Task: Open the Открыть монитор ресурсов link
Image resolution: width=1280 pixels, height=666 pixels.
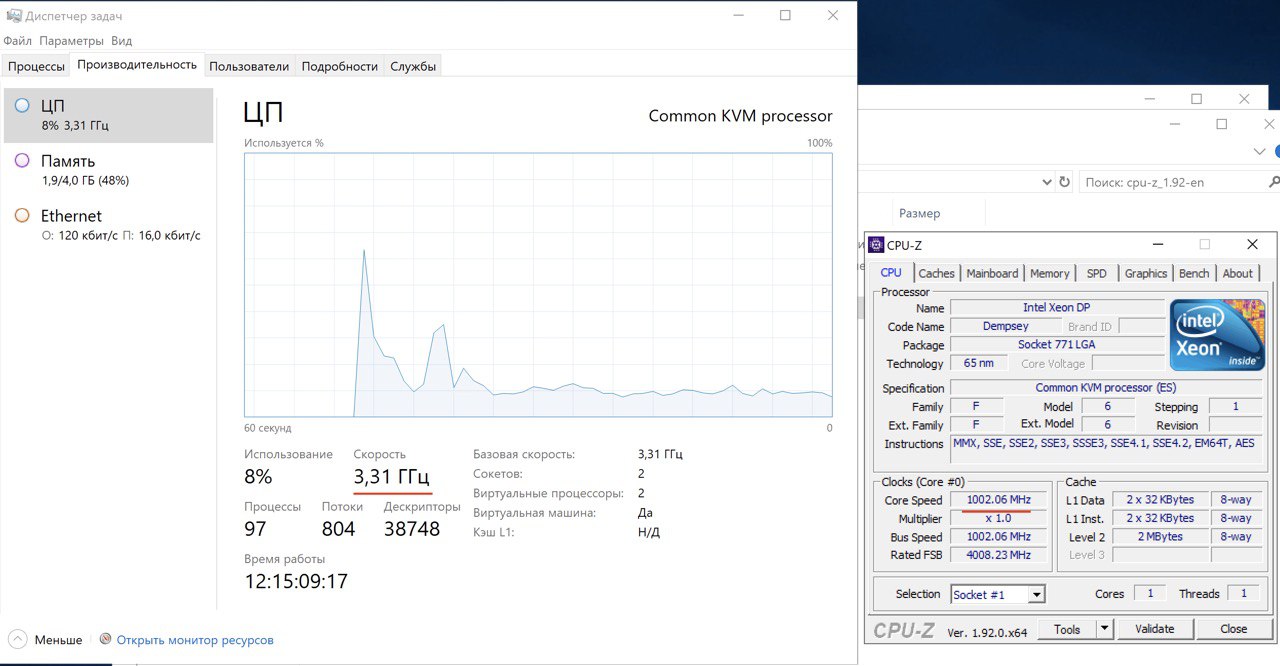Action: click(x=195, y=639)
